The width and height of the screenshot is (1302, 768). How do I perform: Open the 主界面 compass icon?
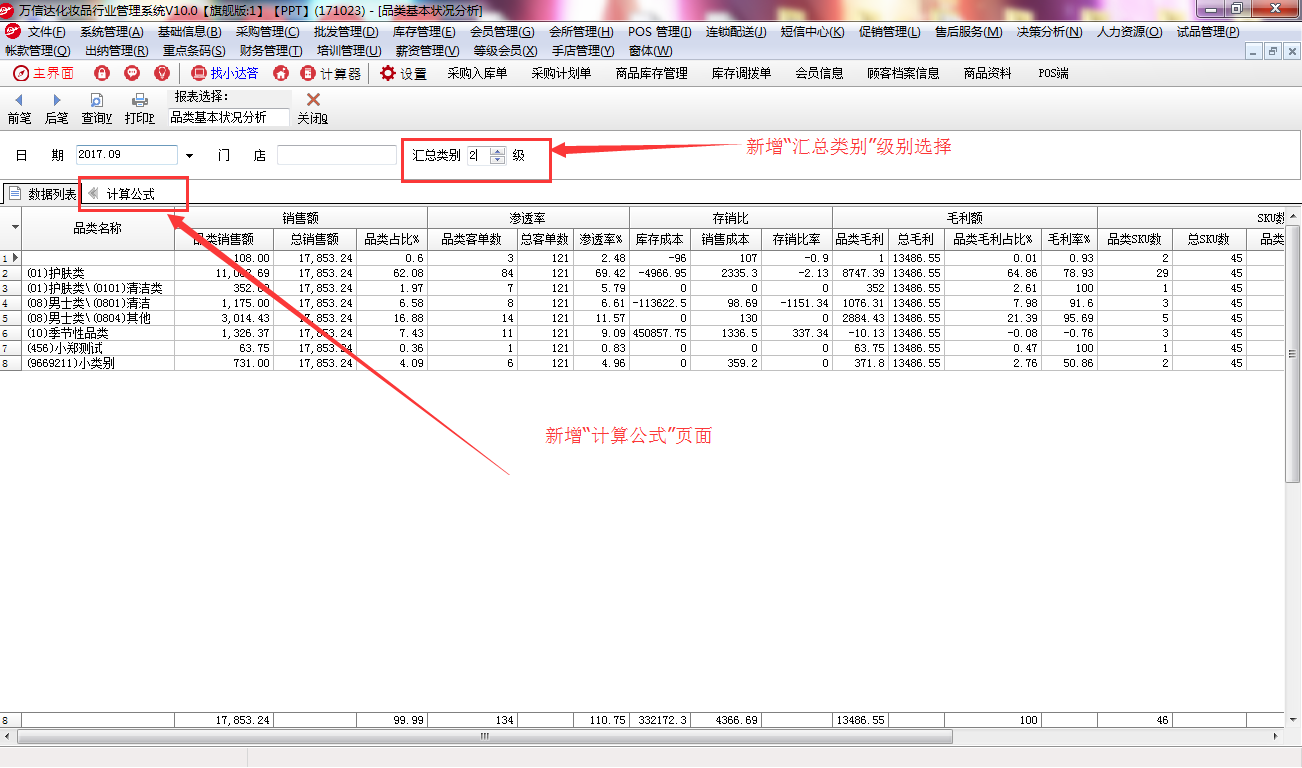click(20, 73)
